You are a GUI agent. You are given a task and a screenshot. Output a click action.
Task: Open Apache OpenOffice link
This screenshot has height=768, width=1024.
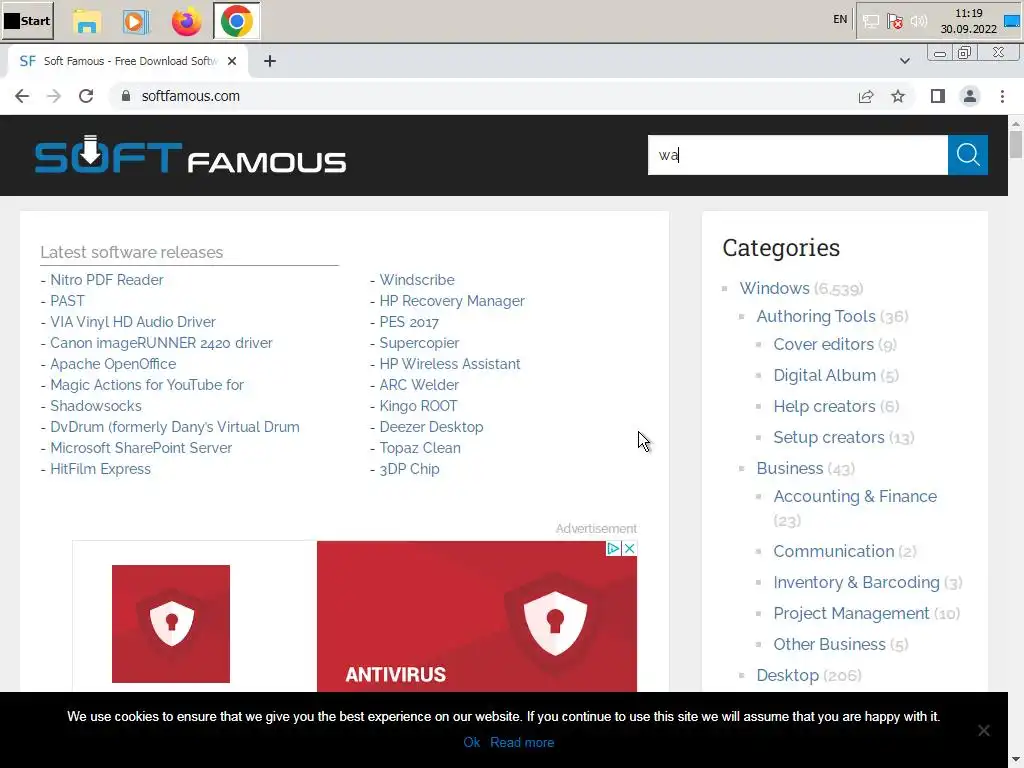tap(113, 364)
